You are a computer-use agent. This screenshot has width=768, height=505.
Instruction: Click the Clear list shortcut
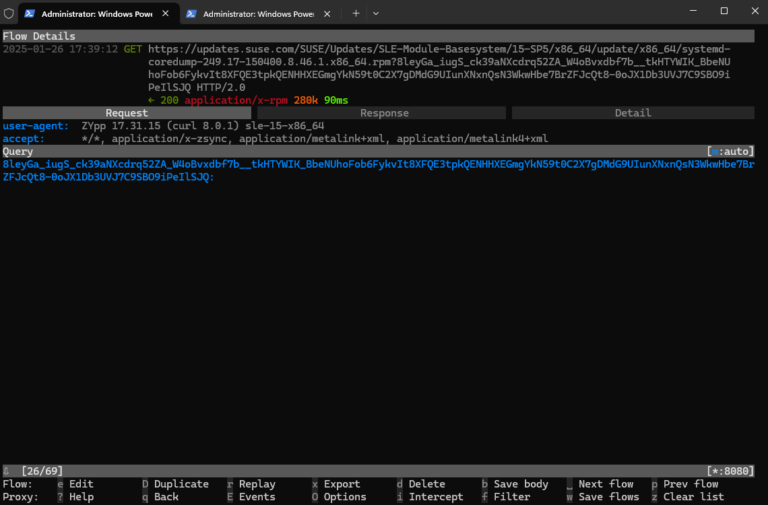(x=688, y=497)
